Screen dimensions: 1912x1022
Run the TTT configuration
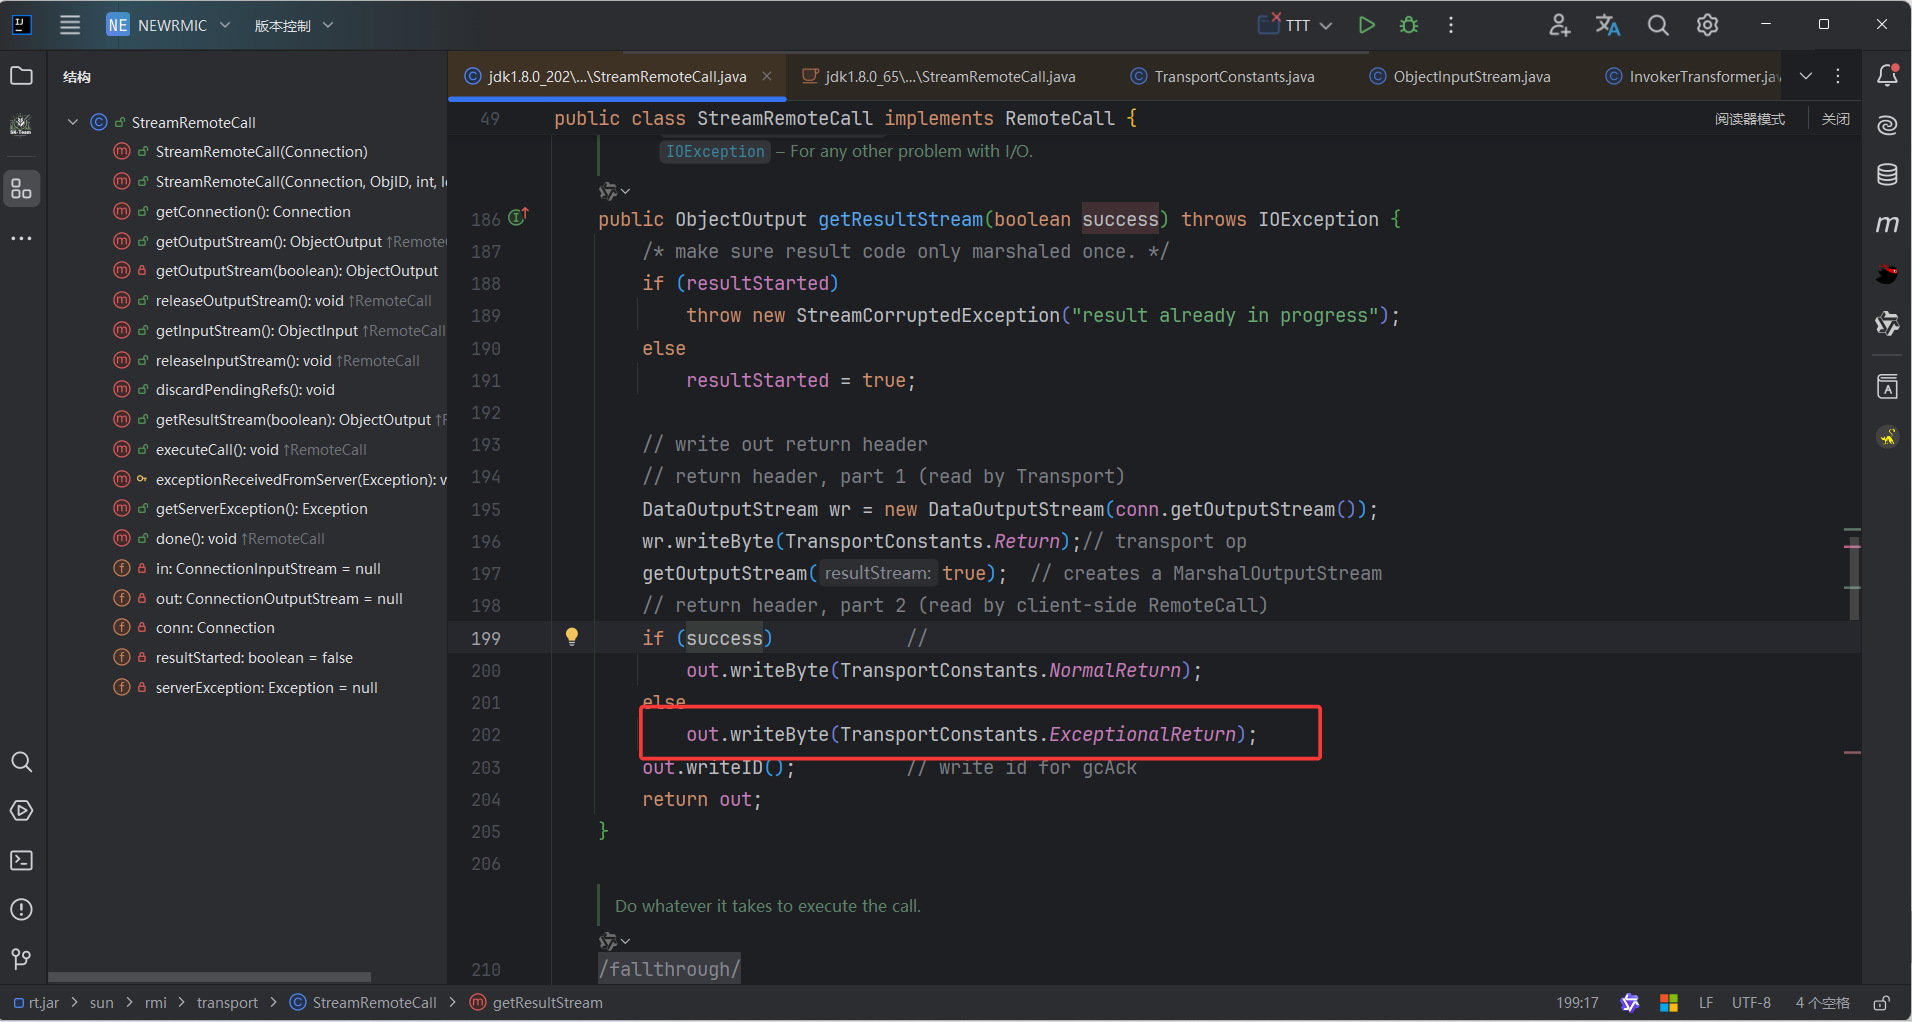tap(1366, 25)
